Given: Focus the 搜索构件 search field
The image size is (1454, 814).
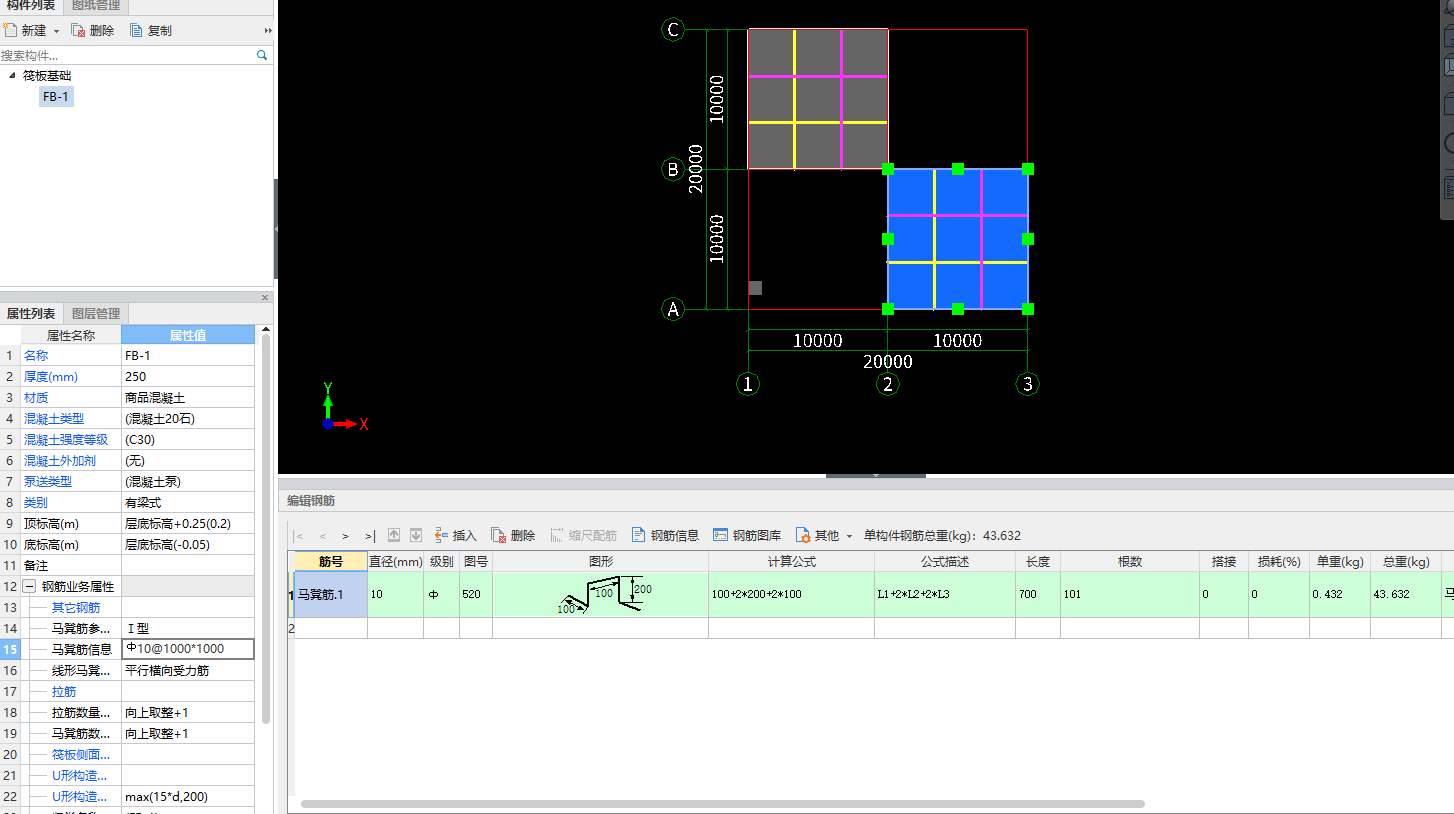Looking at the screenshot, I should (127, 56).
